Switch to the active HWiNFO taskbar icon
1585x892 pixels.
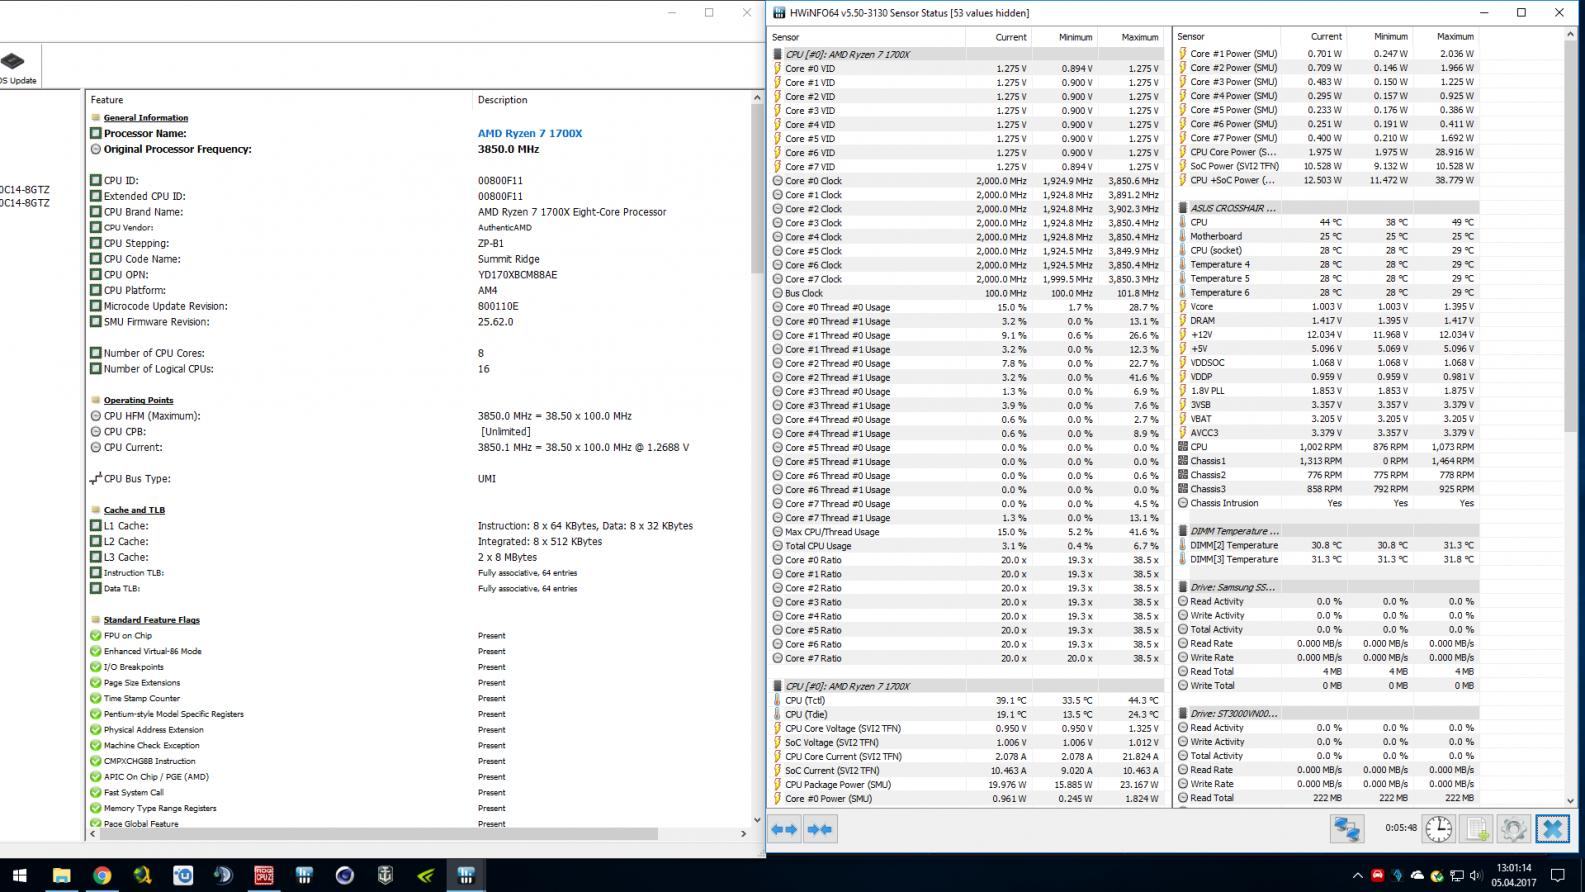(x=466, y=875)
